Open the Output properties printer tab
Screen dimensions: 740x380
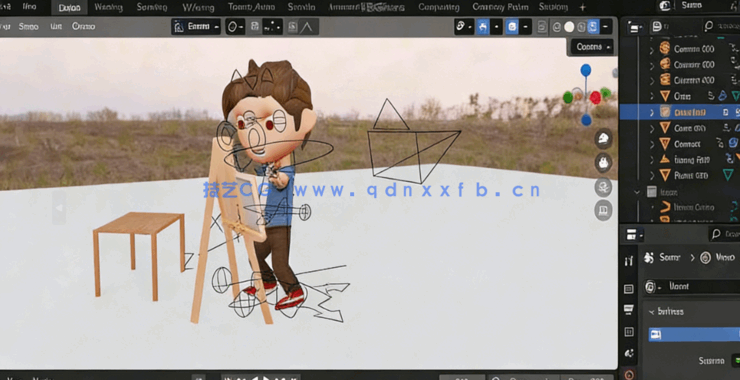[x=629, y=309]
